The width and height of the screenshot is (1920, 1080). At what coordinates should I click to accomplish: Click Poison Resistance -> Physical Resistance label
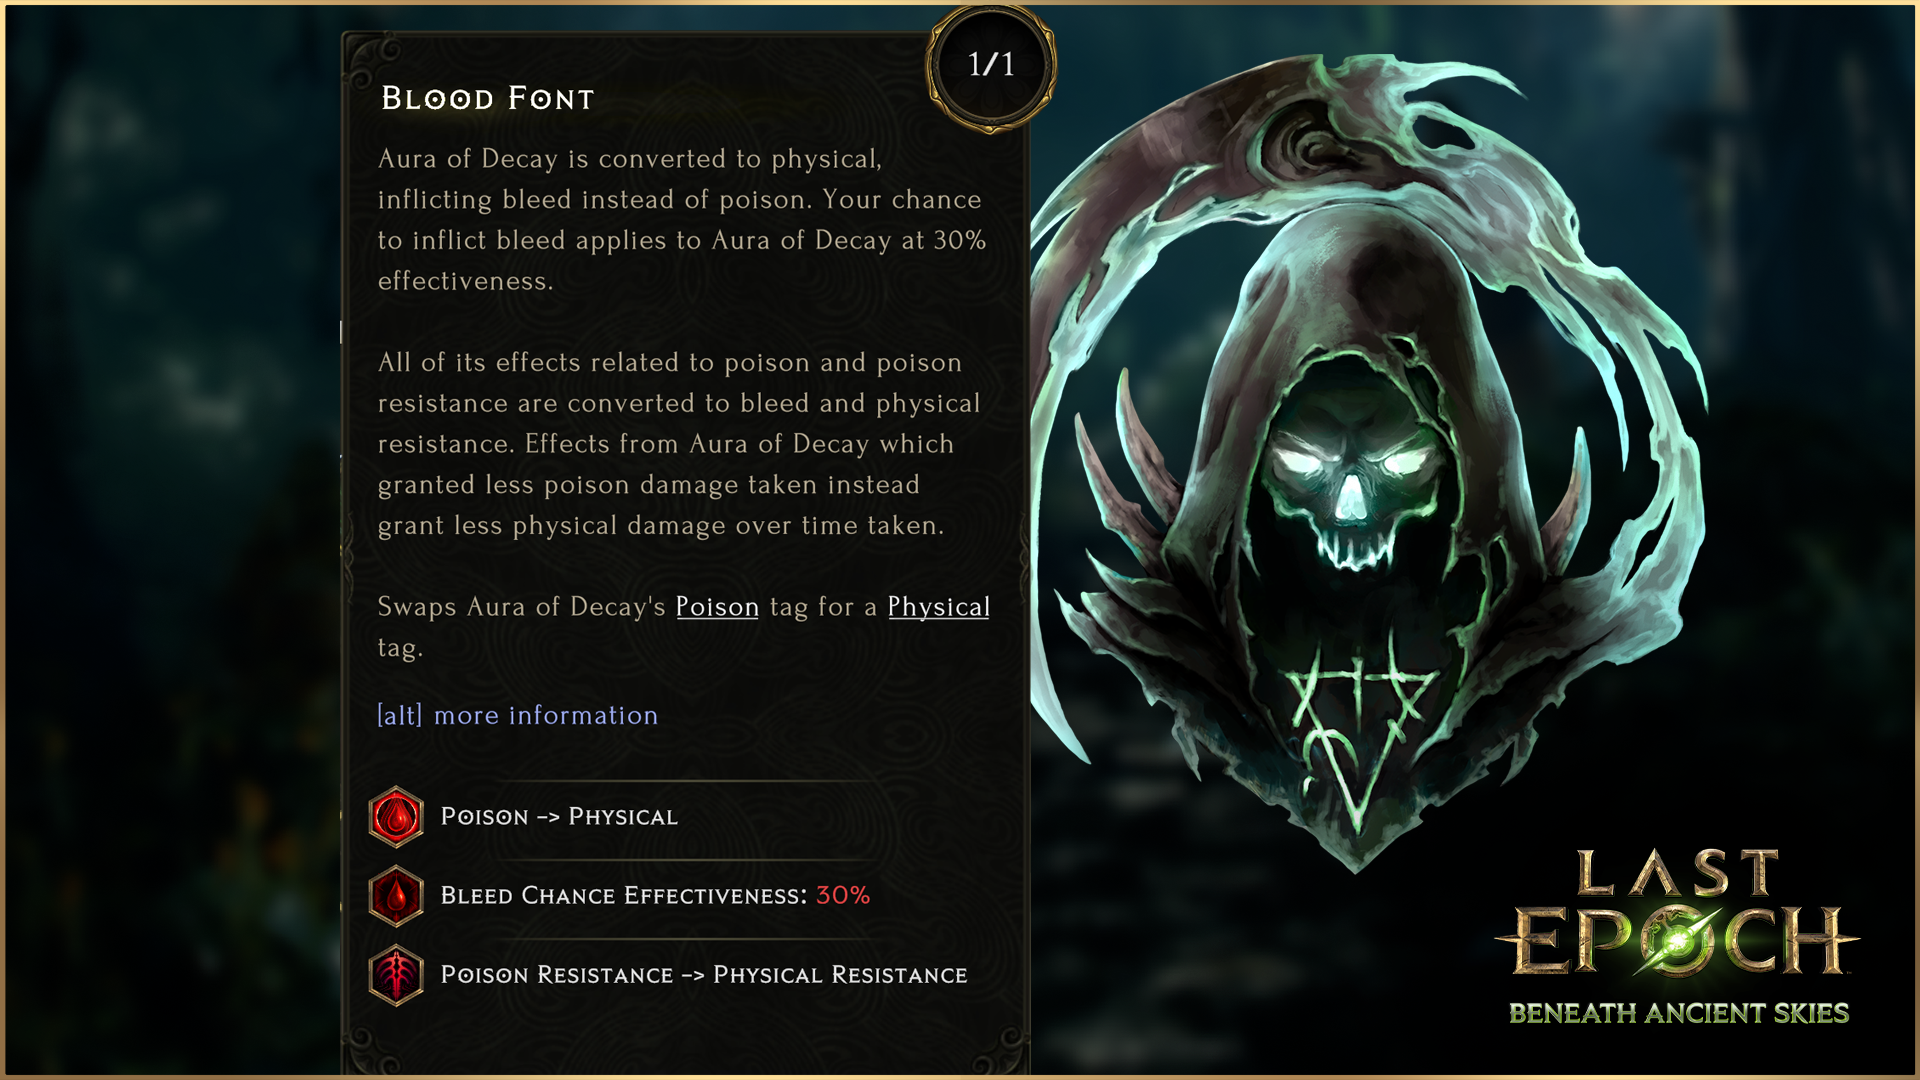pyautogui.click(x=704, y=975)
